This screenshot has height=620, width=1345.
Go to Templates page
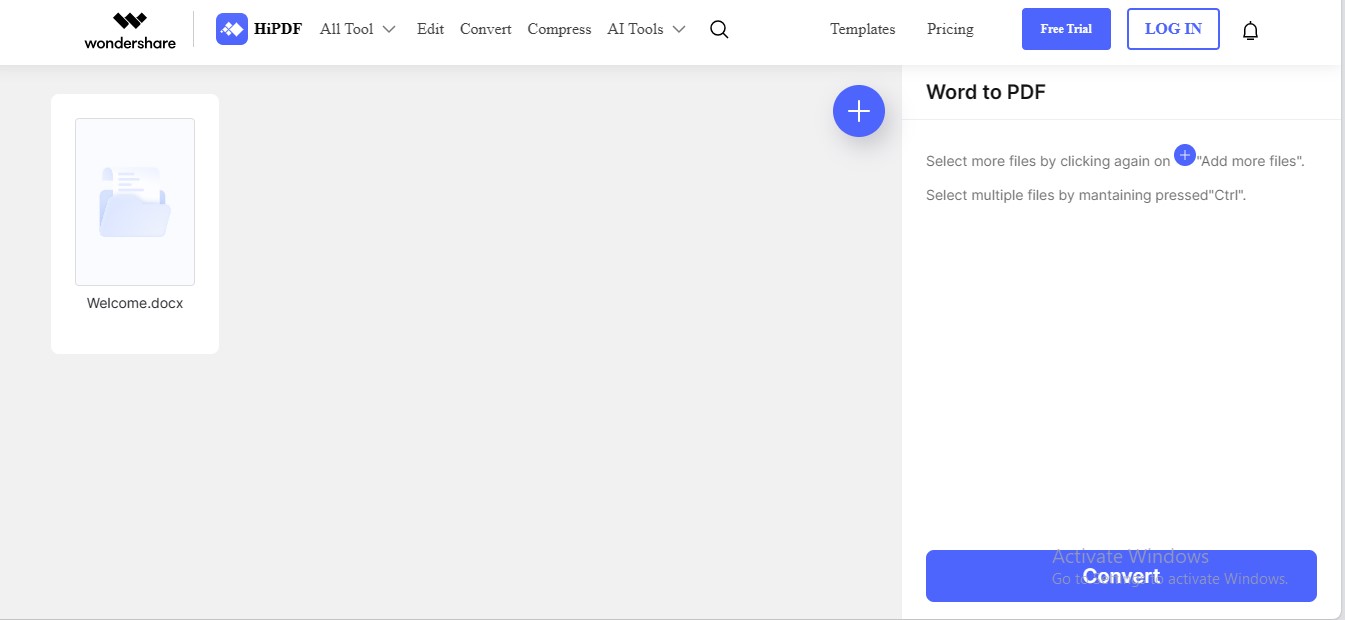(x=863, y=29)
